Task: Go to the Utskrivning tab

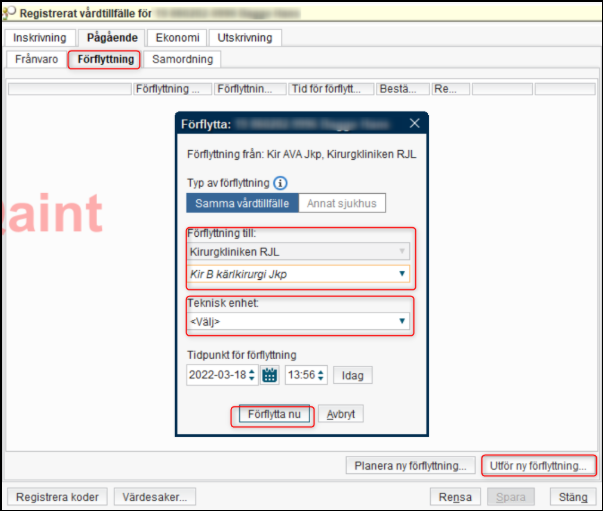Action: 245,38
